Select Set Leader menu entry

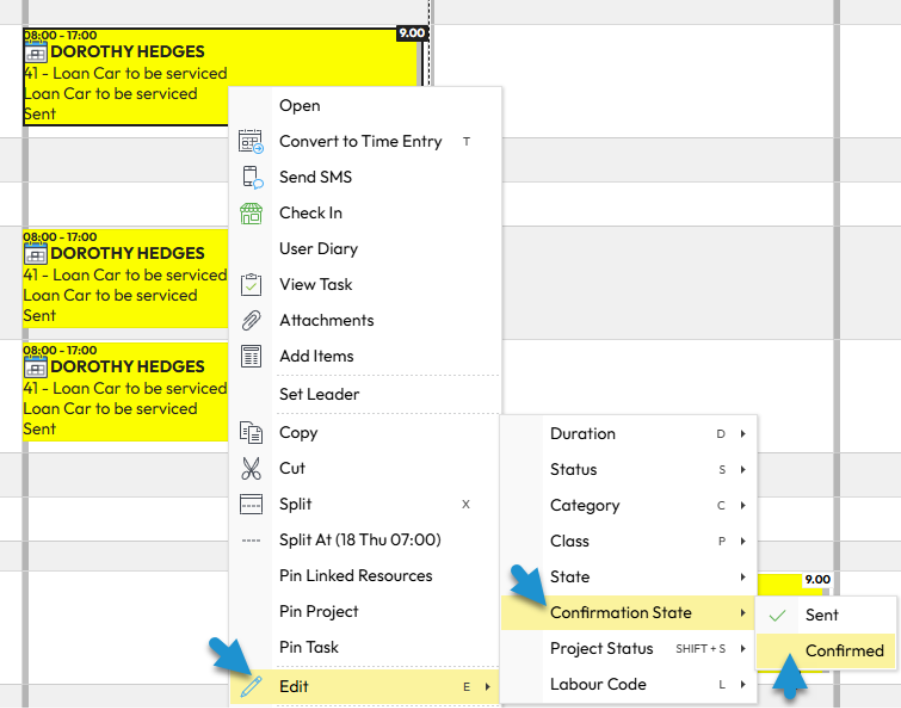319,394
